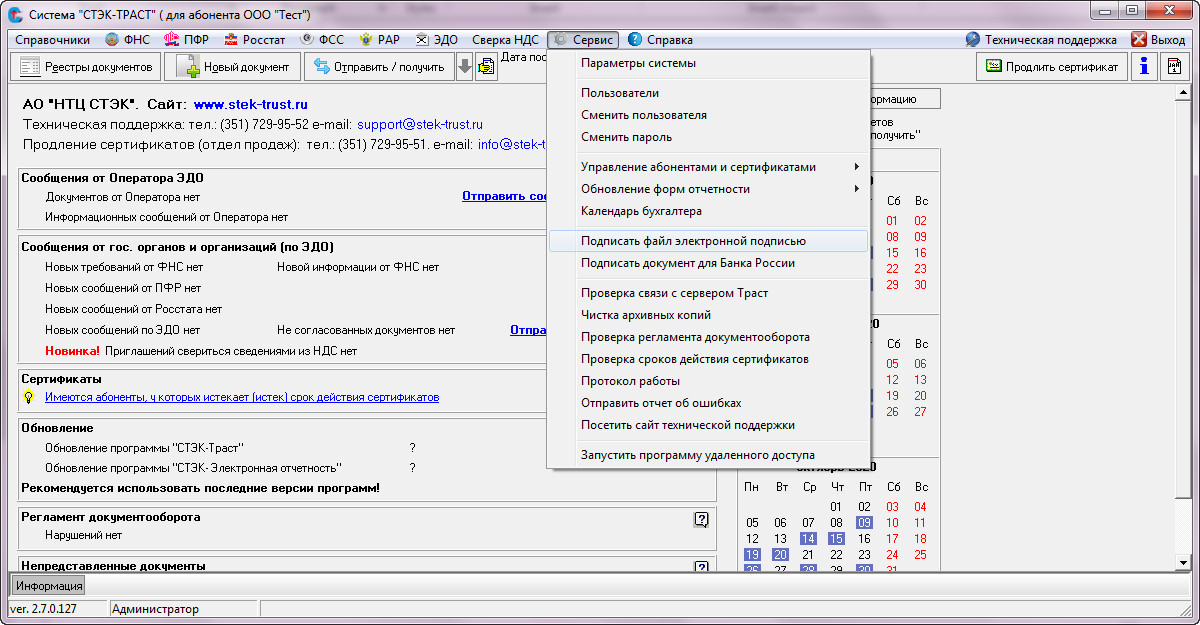Select Подписать файл электронной подписью
Screen dimensions: 1200x625
pos(709,241)
